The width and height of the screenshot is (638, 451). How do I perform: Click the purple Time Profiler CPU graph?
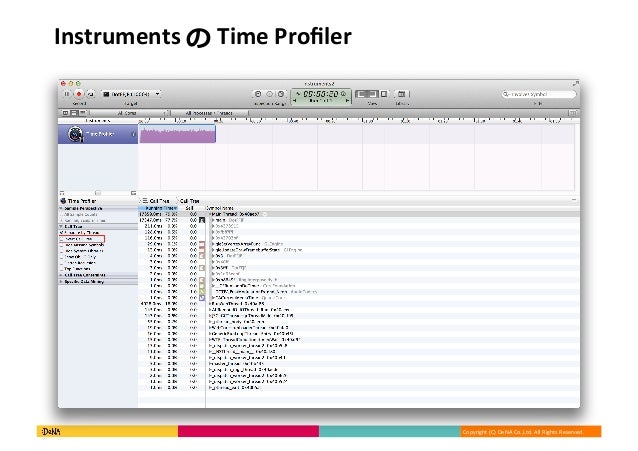tap(177, 134)
